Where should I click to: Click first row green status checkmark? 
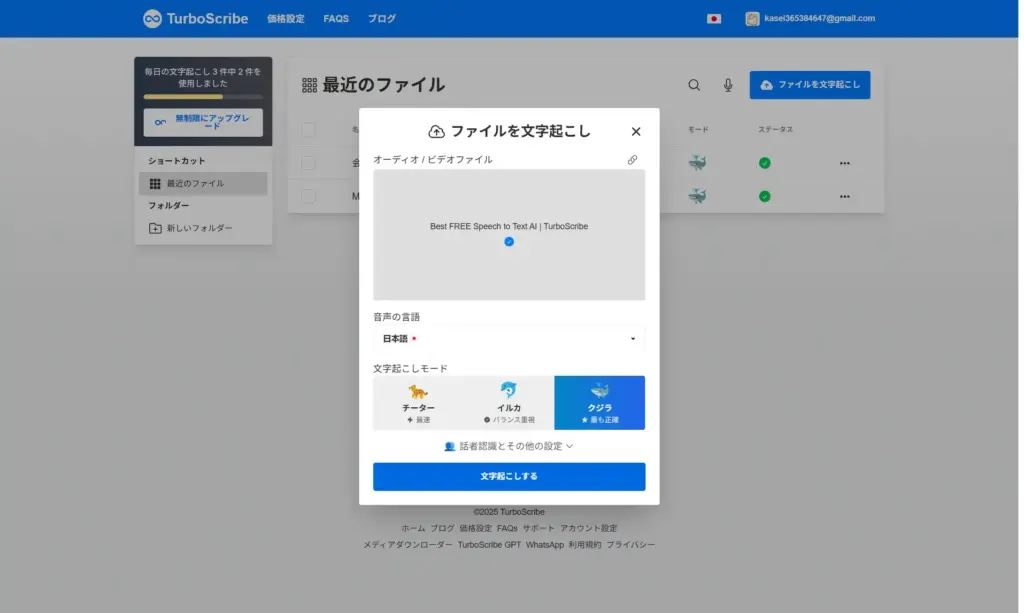tap(764, 163)
